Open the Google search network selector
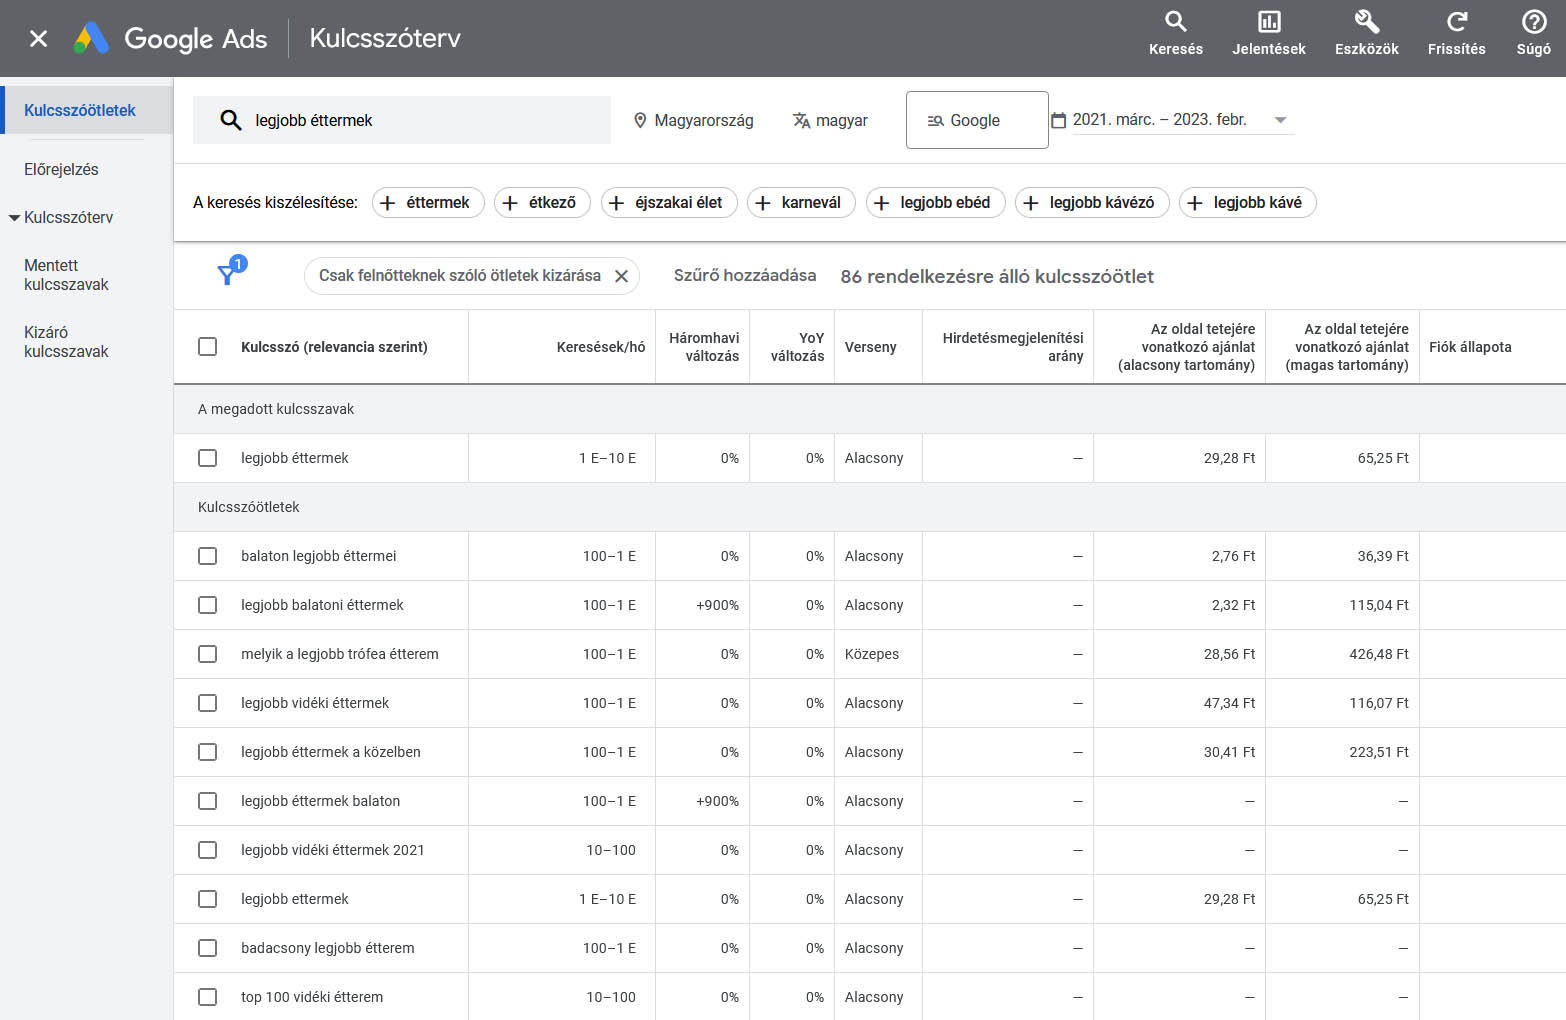Screen dimensions: 1566x1020 [976, 120]
